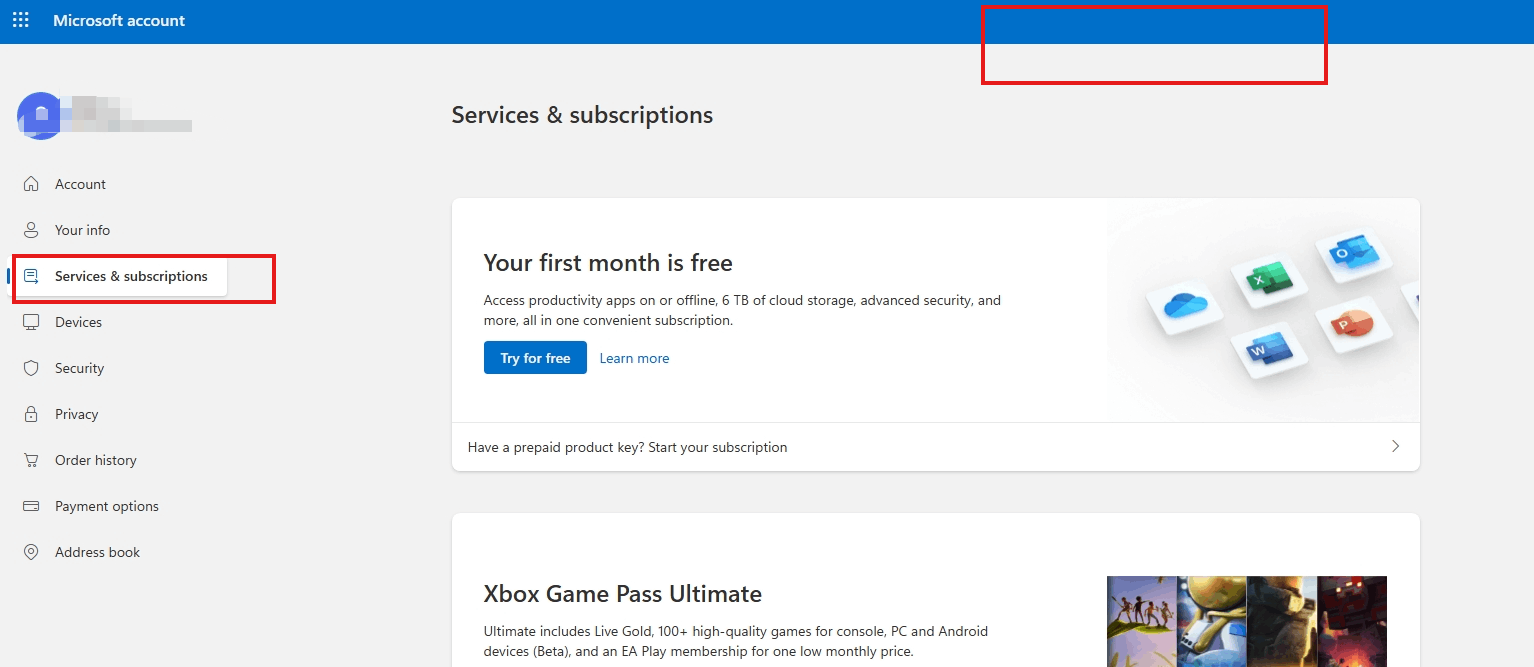Image resolution: width=1534 pixels, height=667 pixels.
Task: Click the Microsoft account header title
Action: (119, 20)
